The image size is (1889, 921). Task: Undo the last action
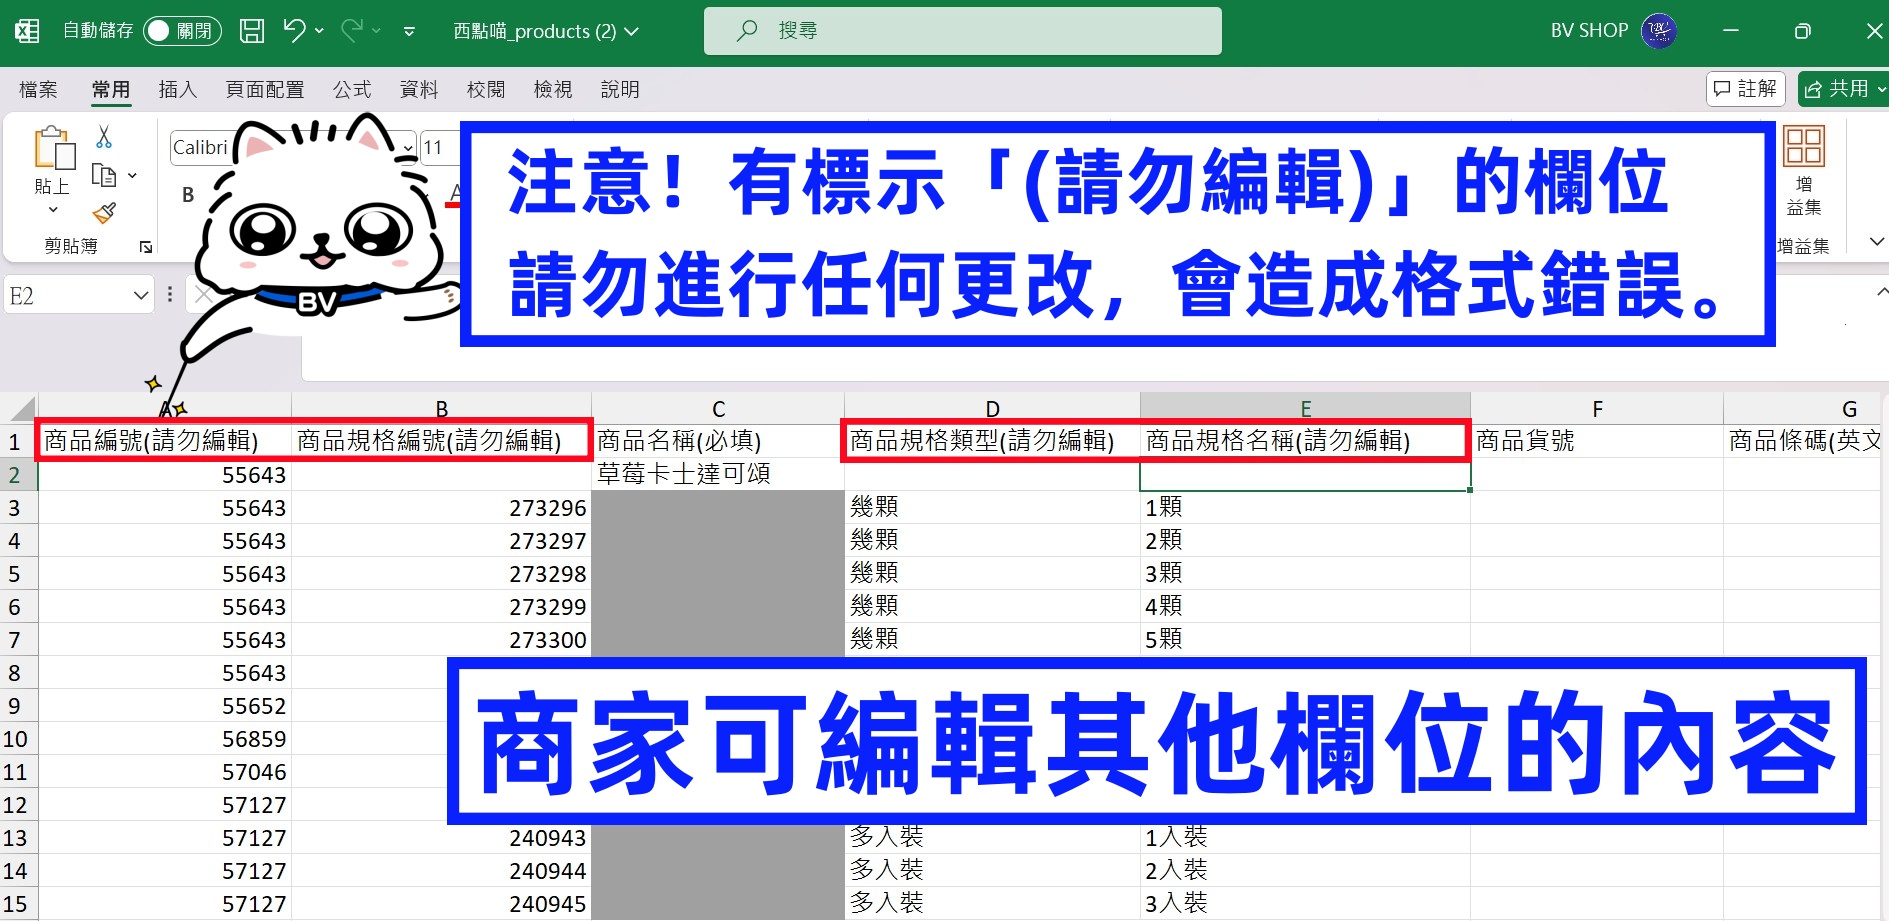click(294, 31)
